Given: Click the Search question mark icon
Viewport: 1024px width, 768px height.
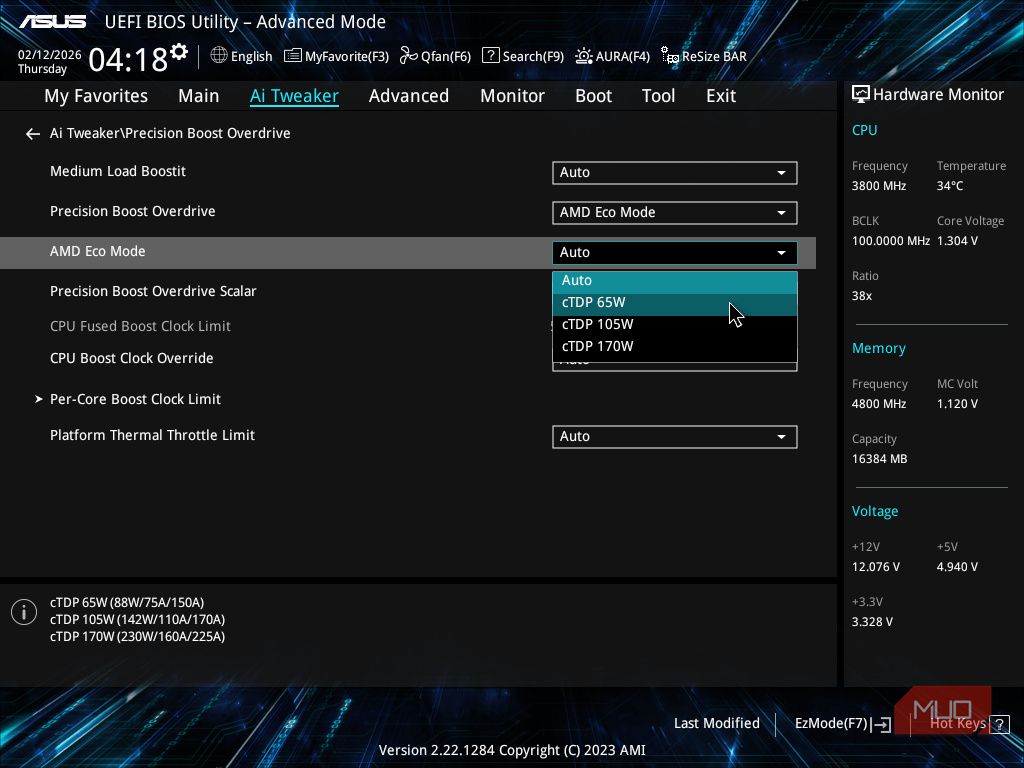Looking at the screenshot, I should click(490, 56).
